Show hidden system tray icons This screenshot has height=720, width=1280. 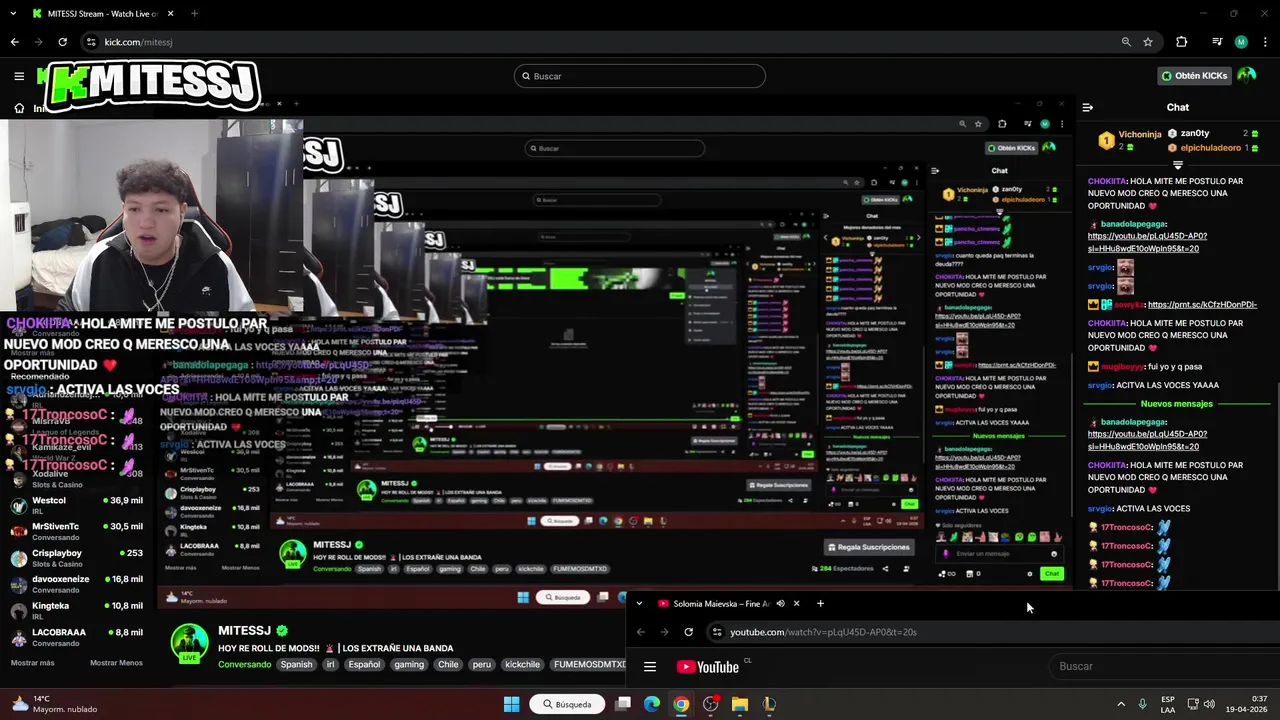[1121, 704]
